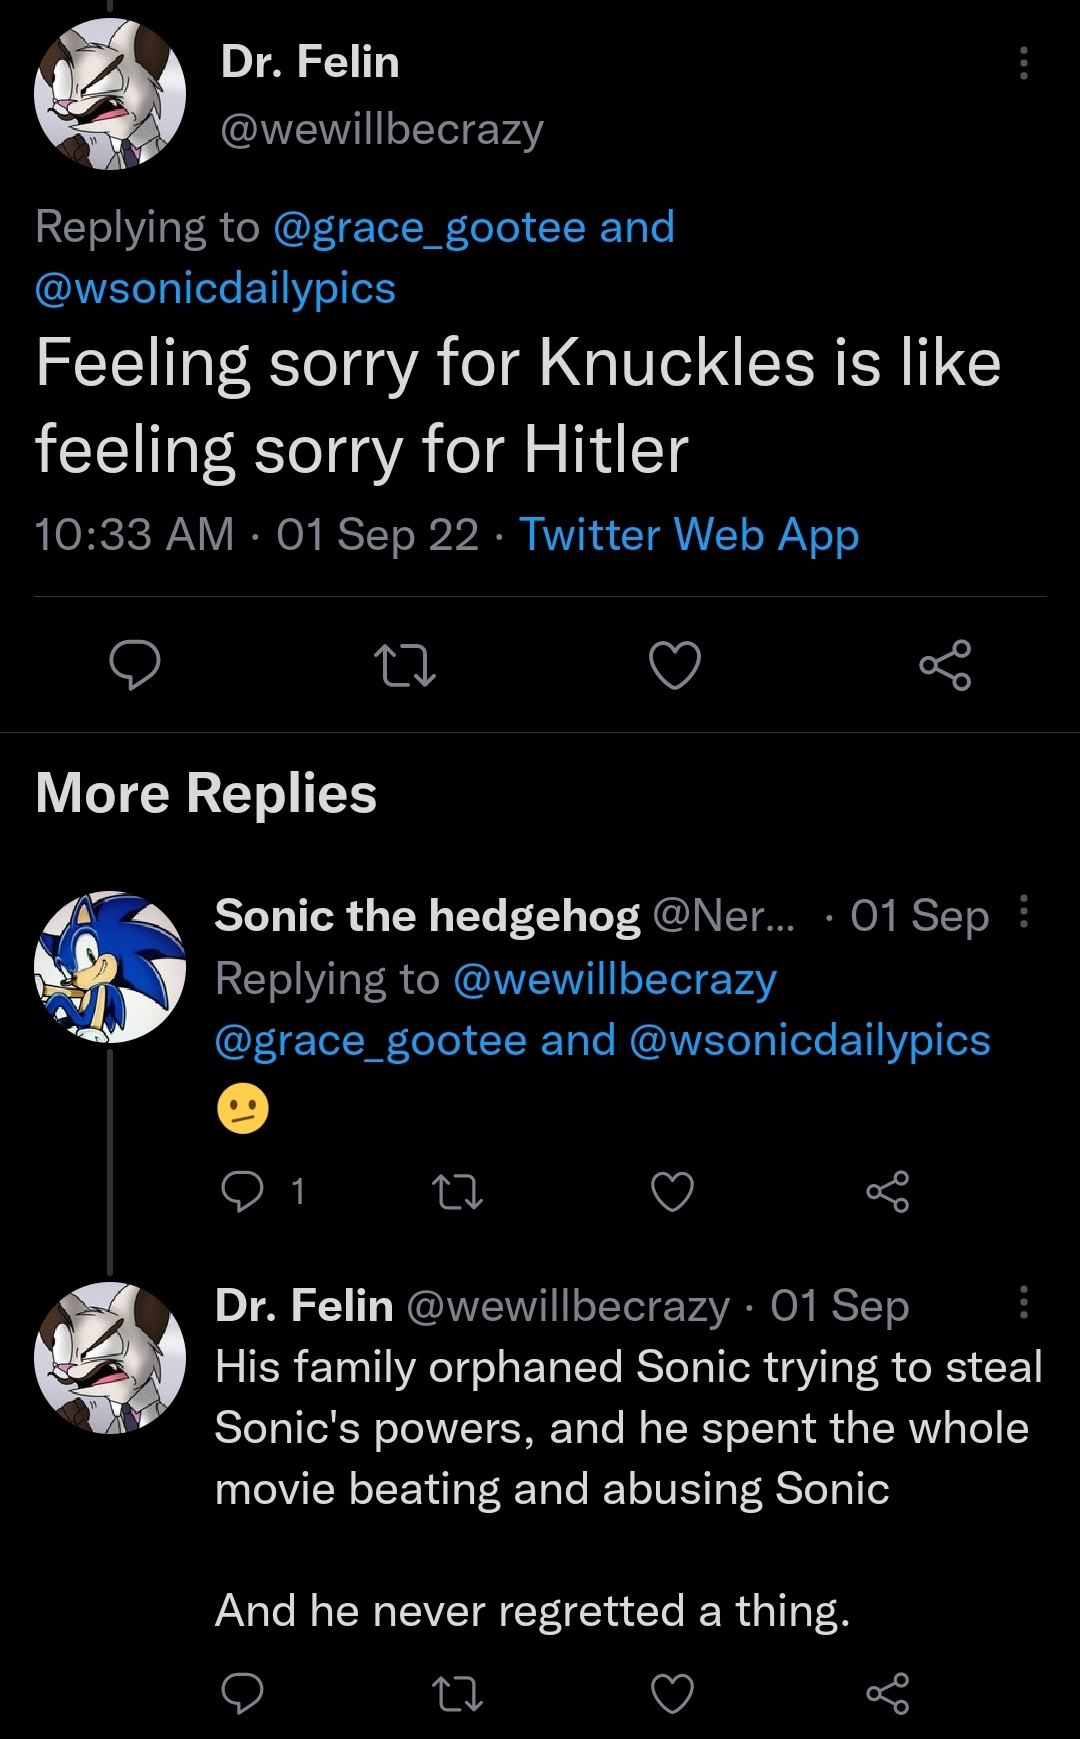Open options menu on Sonic the hedgehog reply
The image size is (1080, 1739).
tap(1023, 912)
